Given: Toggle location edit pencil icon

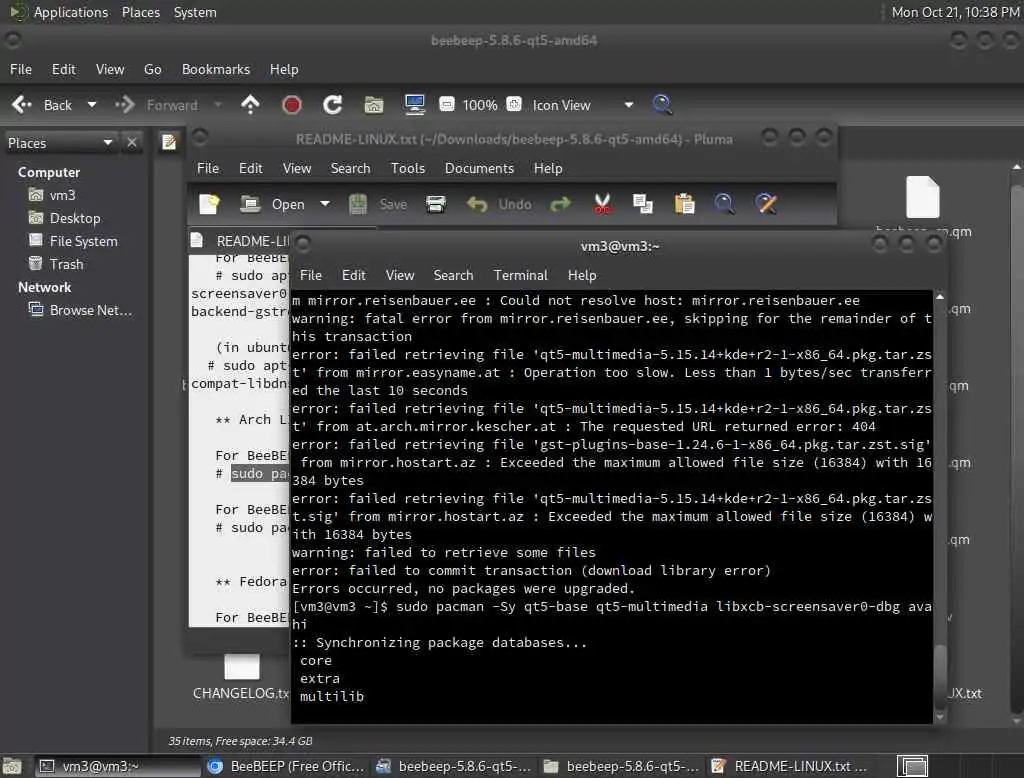Looking at the screenshot, I should (x=168, y=142).
